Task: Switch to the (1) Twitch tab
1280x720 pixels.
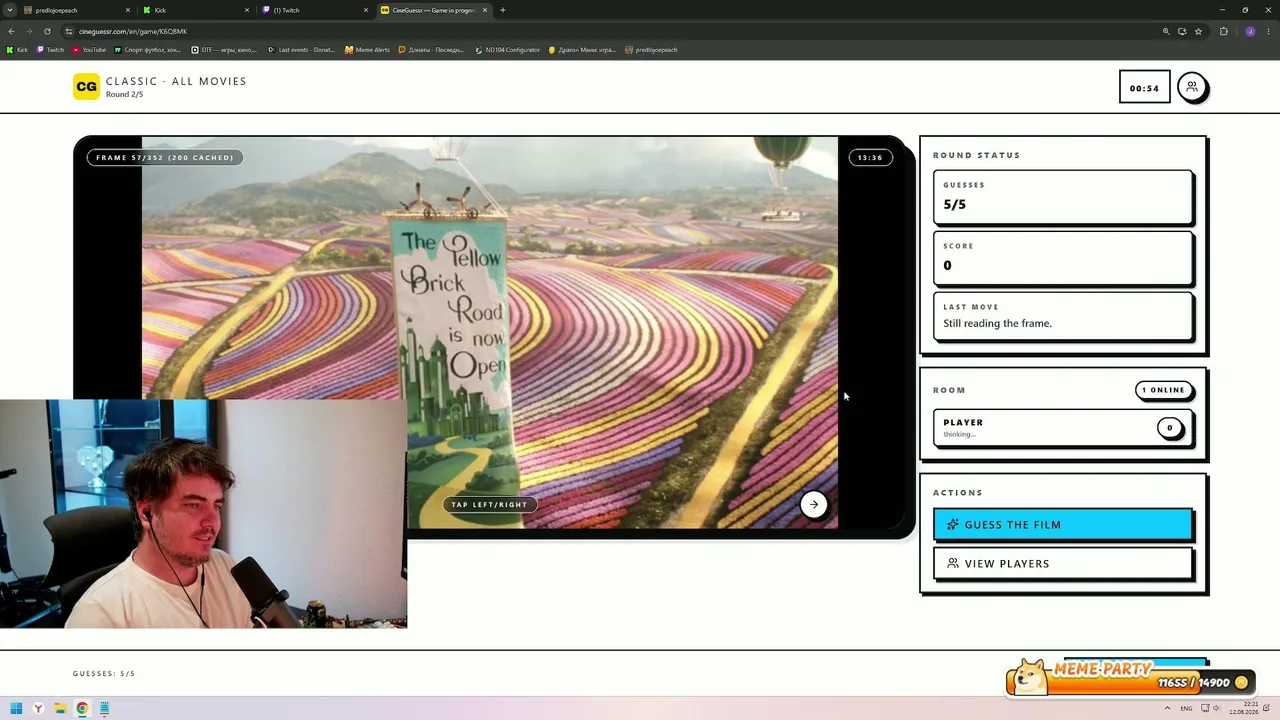Action: [313, 10]
